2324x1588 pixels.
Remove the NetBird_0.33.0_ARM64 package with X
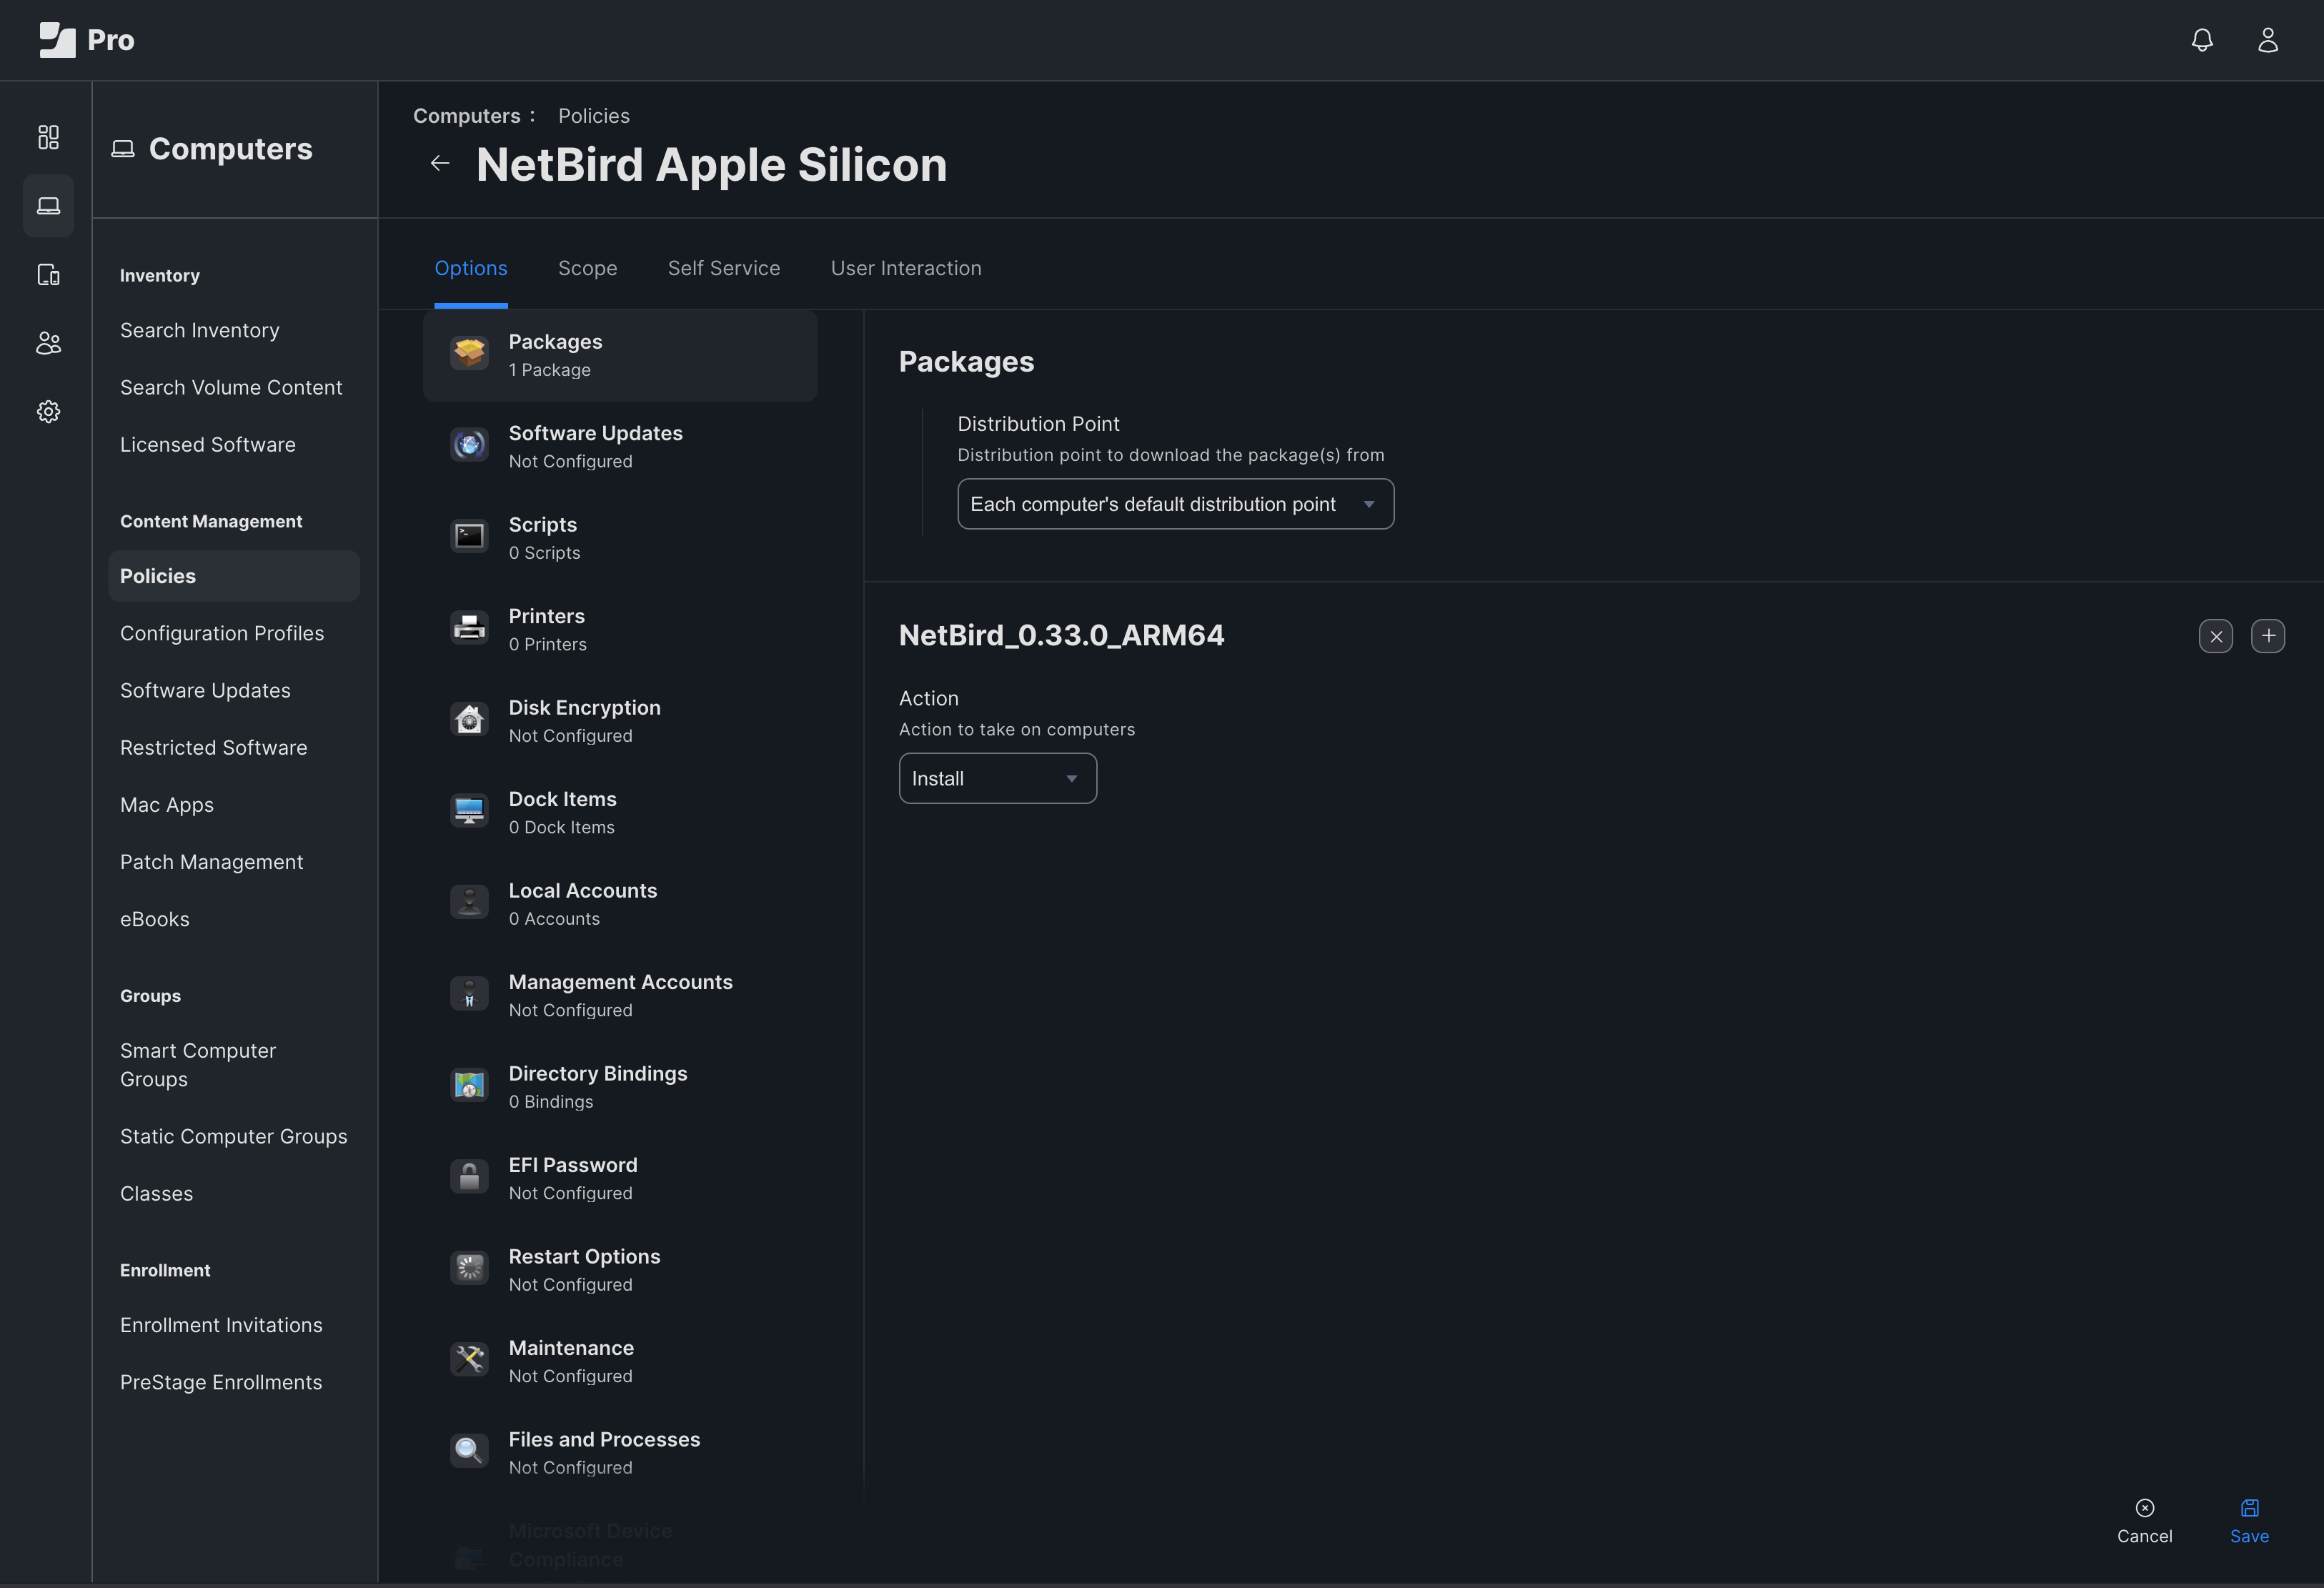pyautogui.click(x=2215, y=636)
